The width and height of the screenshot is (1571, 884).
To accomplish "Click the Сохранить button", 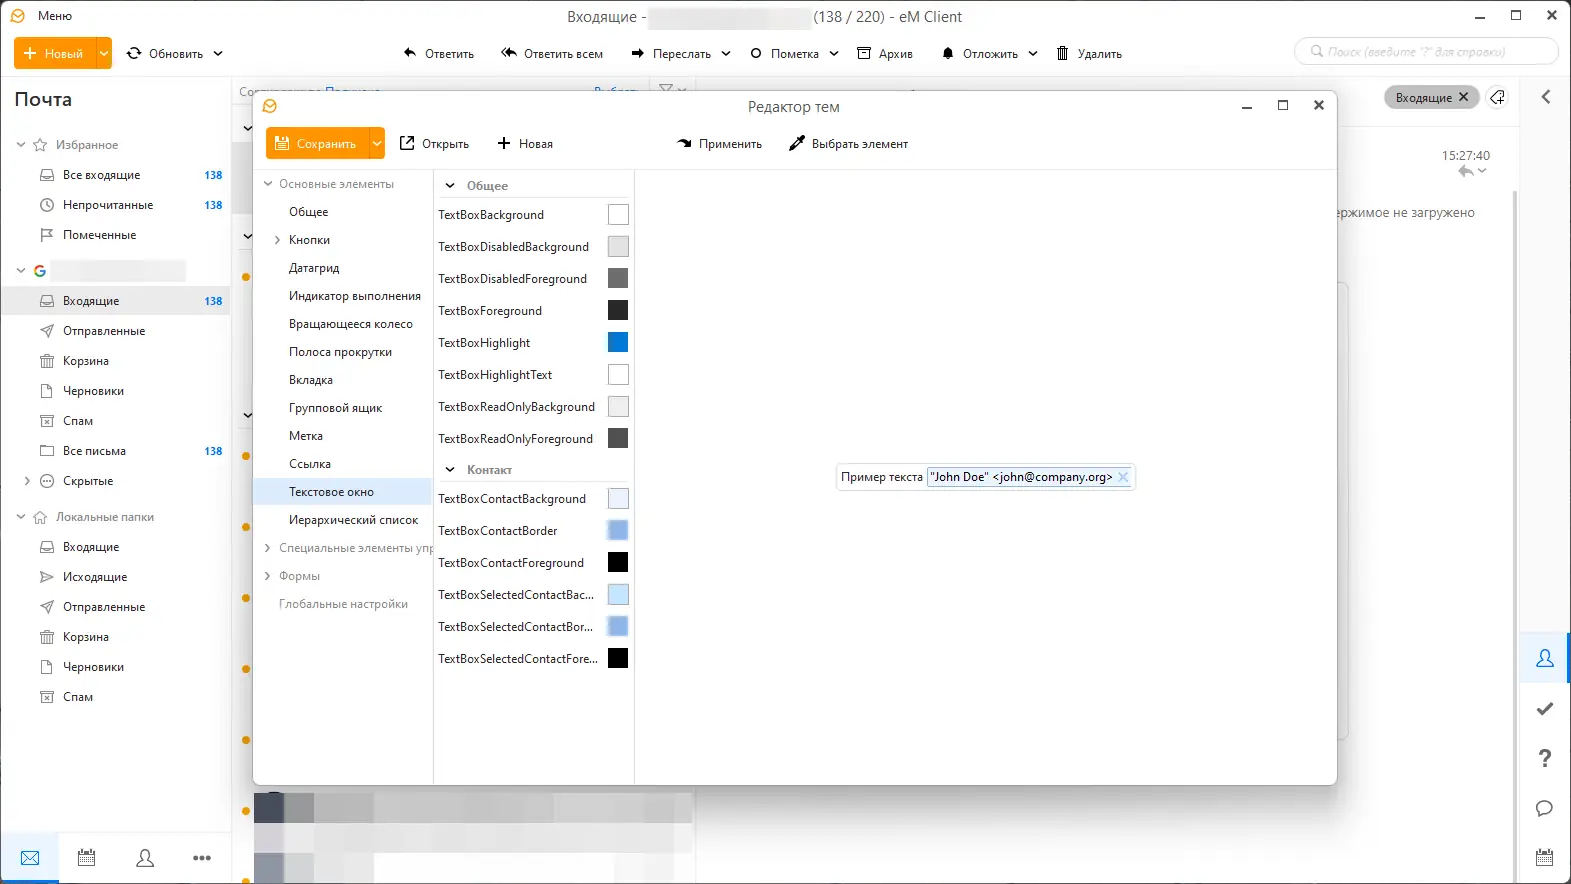I will click(317, 144).
